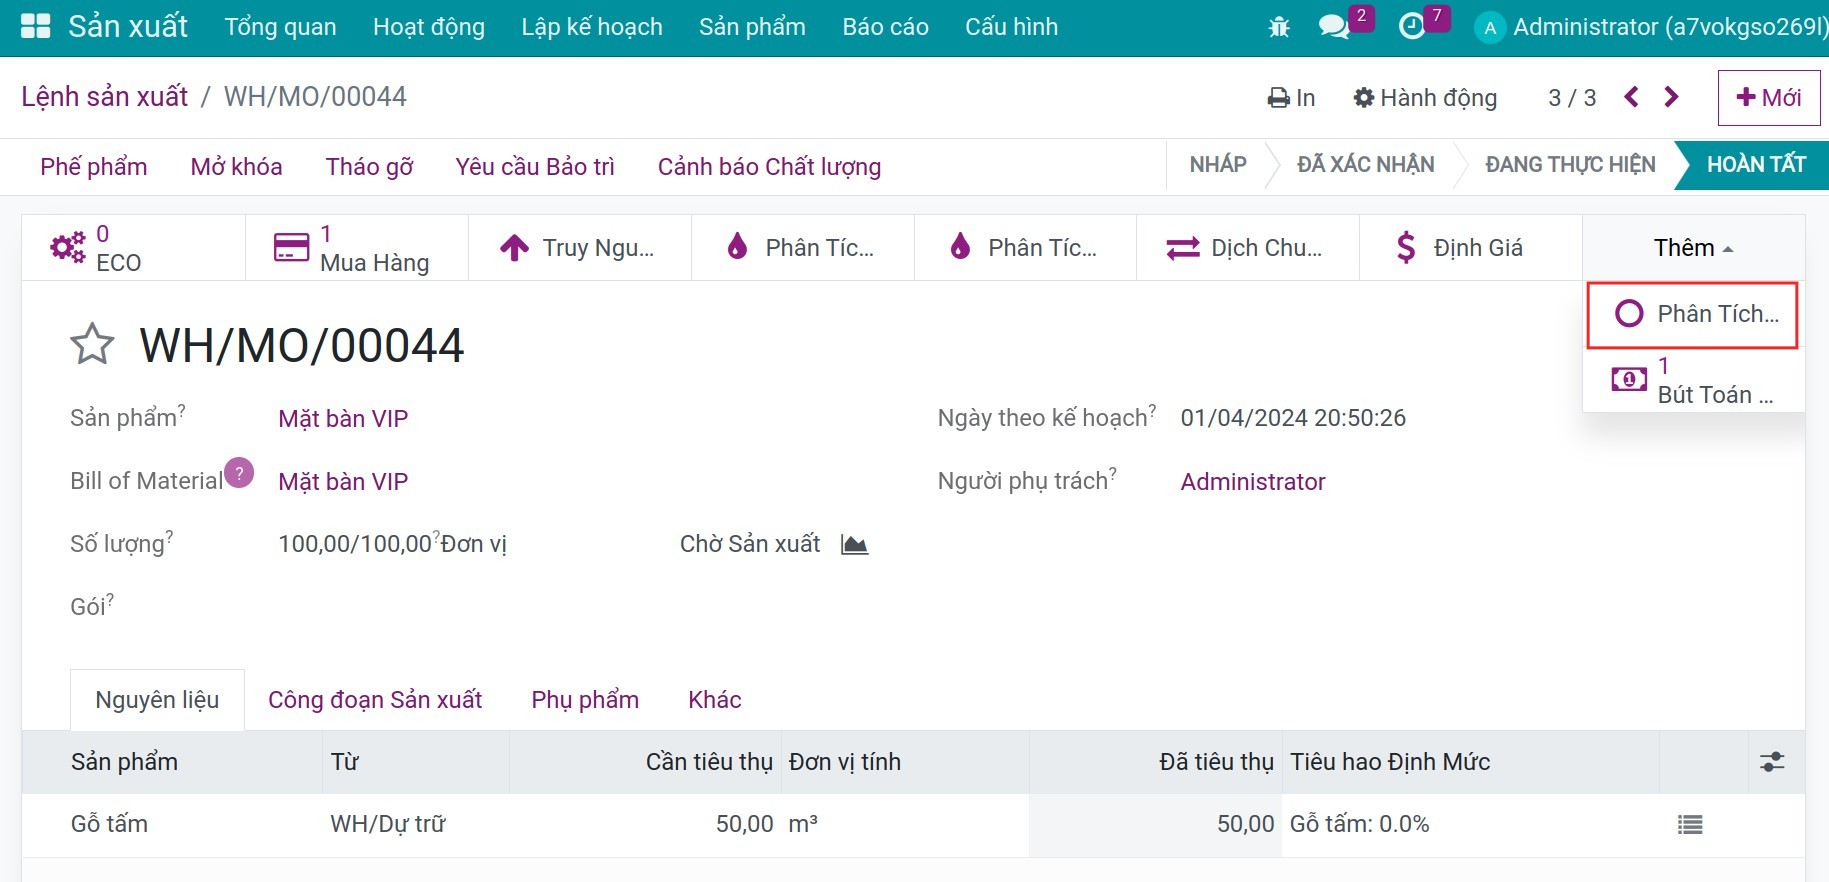Viewport: 1829px width, 882px height.
Task: Click the Gỗ tấm: 0.0% cell
Action: [1470, 825]
